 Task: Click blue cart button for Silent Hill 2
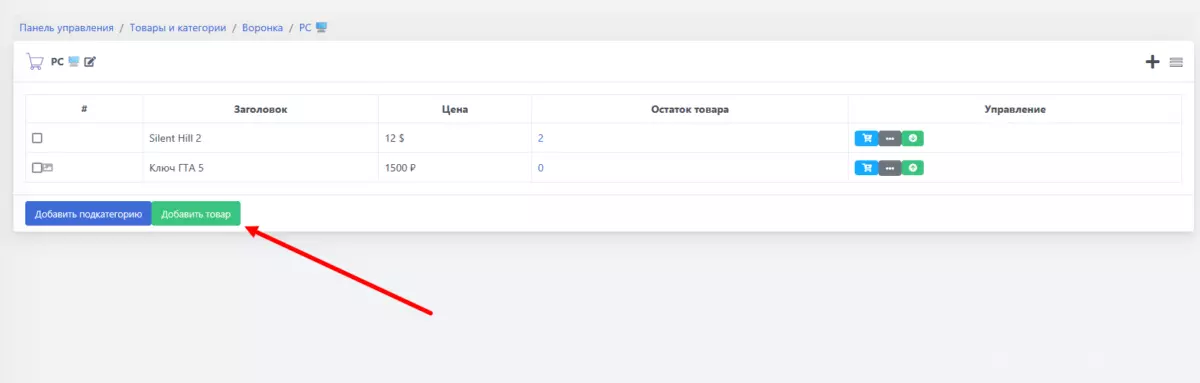pyautogui.click(x=866, y=139)
